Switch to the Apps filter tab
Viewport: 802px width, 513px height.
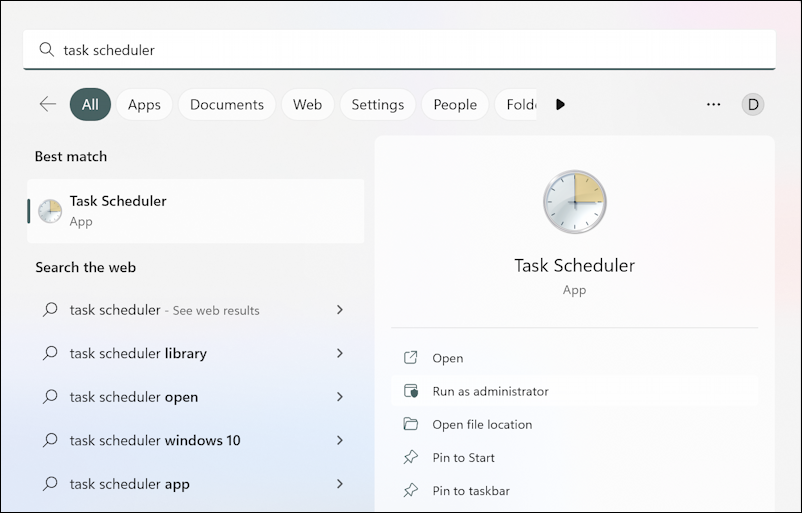click(144, 104)
